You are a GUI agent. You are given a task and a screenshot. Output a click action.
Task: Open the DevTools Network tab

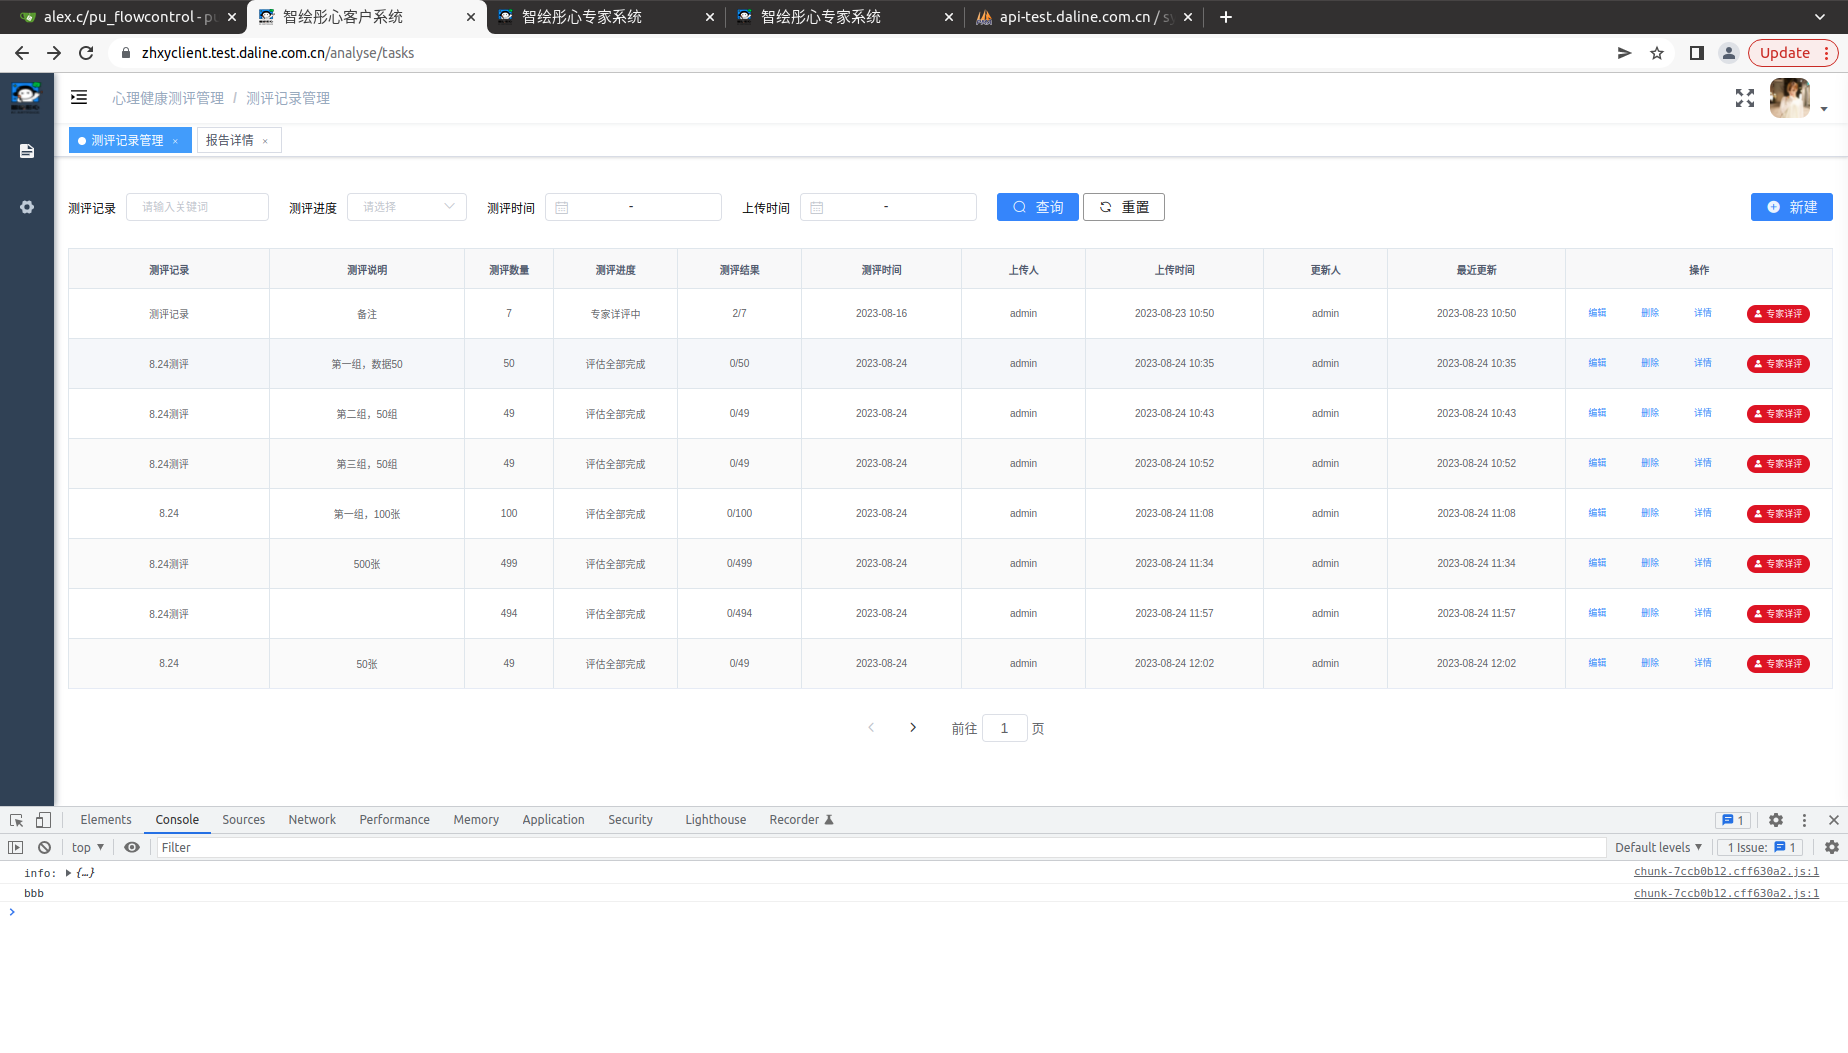tap(312, 820)
